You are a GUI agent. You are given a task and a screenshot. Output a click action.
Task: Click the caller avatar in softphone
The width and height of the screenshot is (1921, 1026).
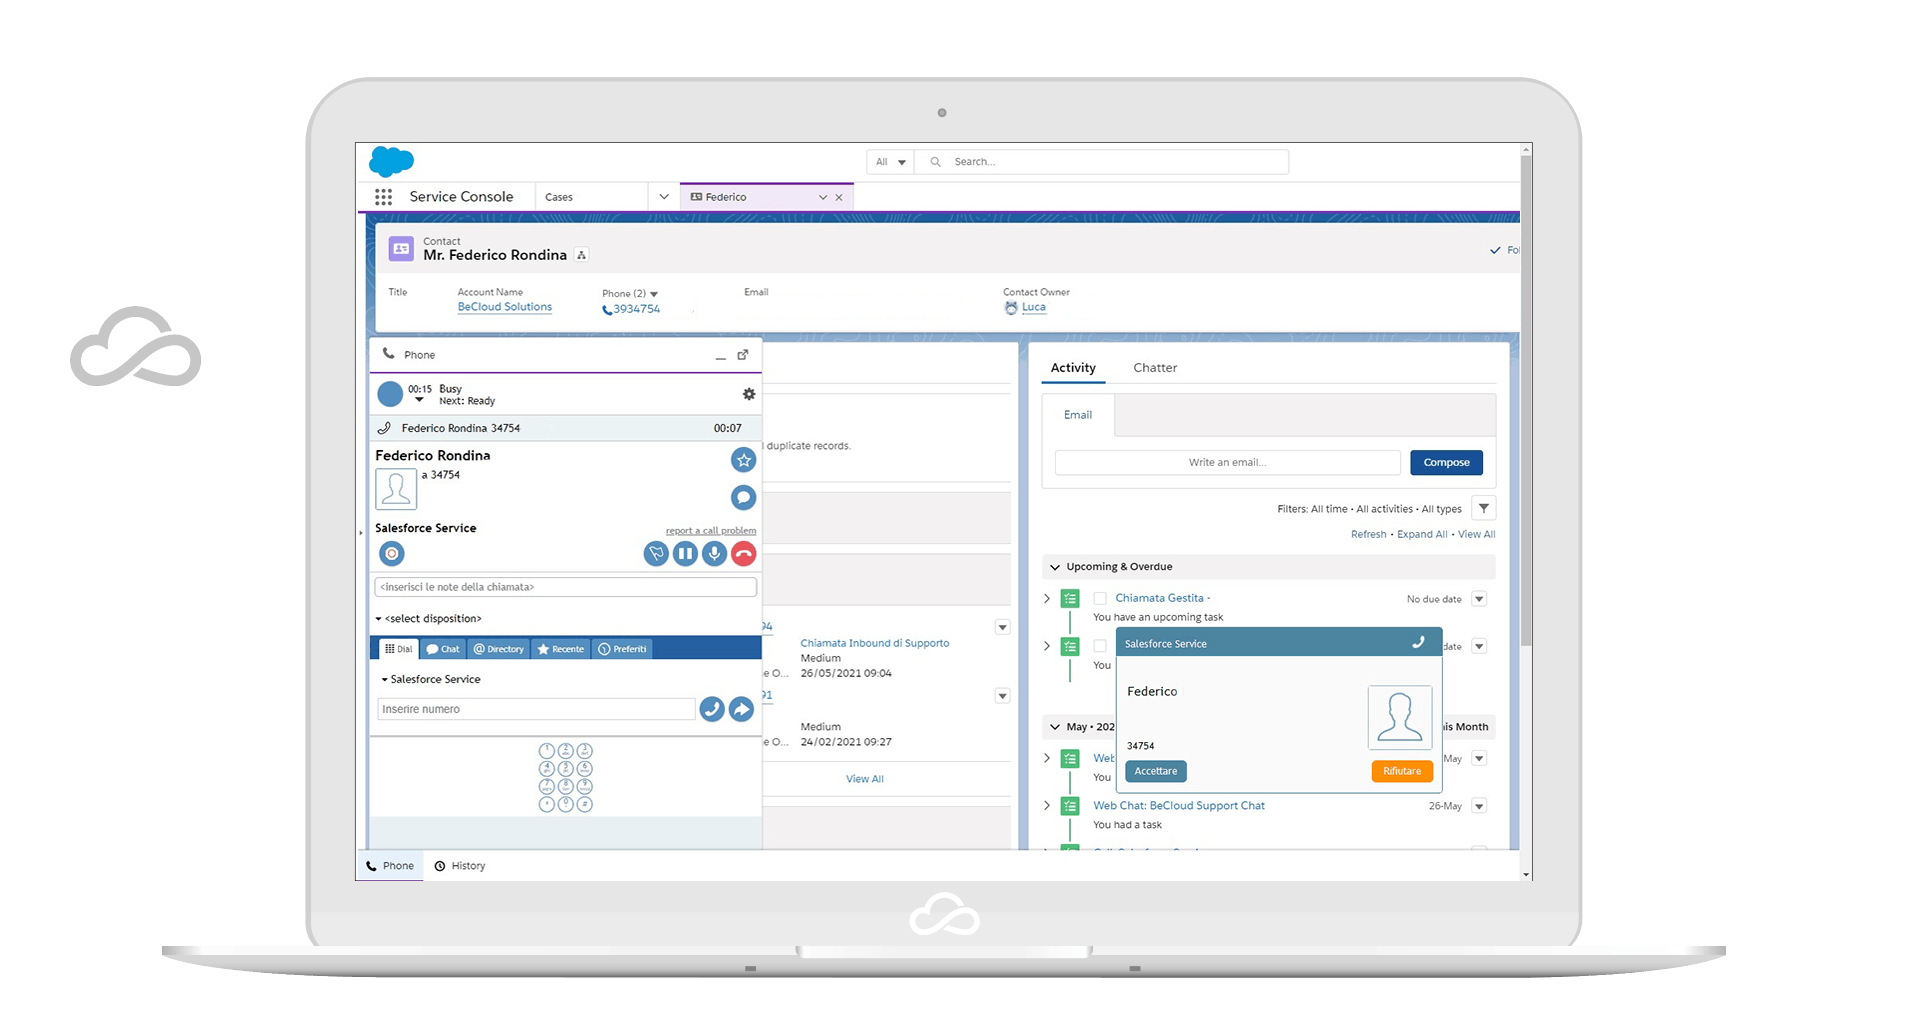396,489
